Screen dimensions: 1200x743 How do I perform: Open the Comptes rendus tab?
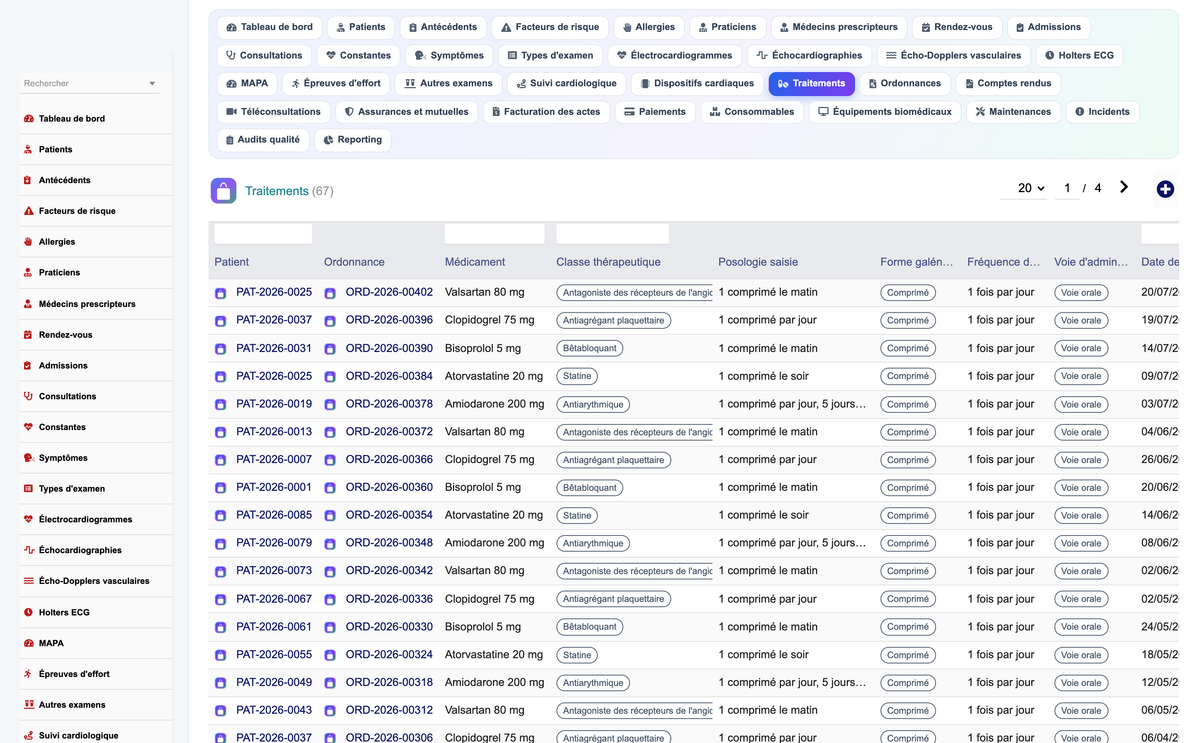coord(1007,84)
